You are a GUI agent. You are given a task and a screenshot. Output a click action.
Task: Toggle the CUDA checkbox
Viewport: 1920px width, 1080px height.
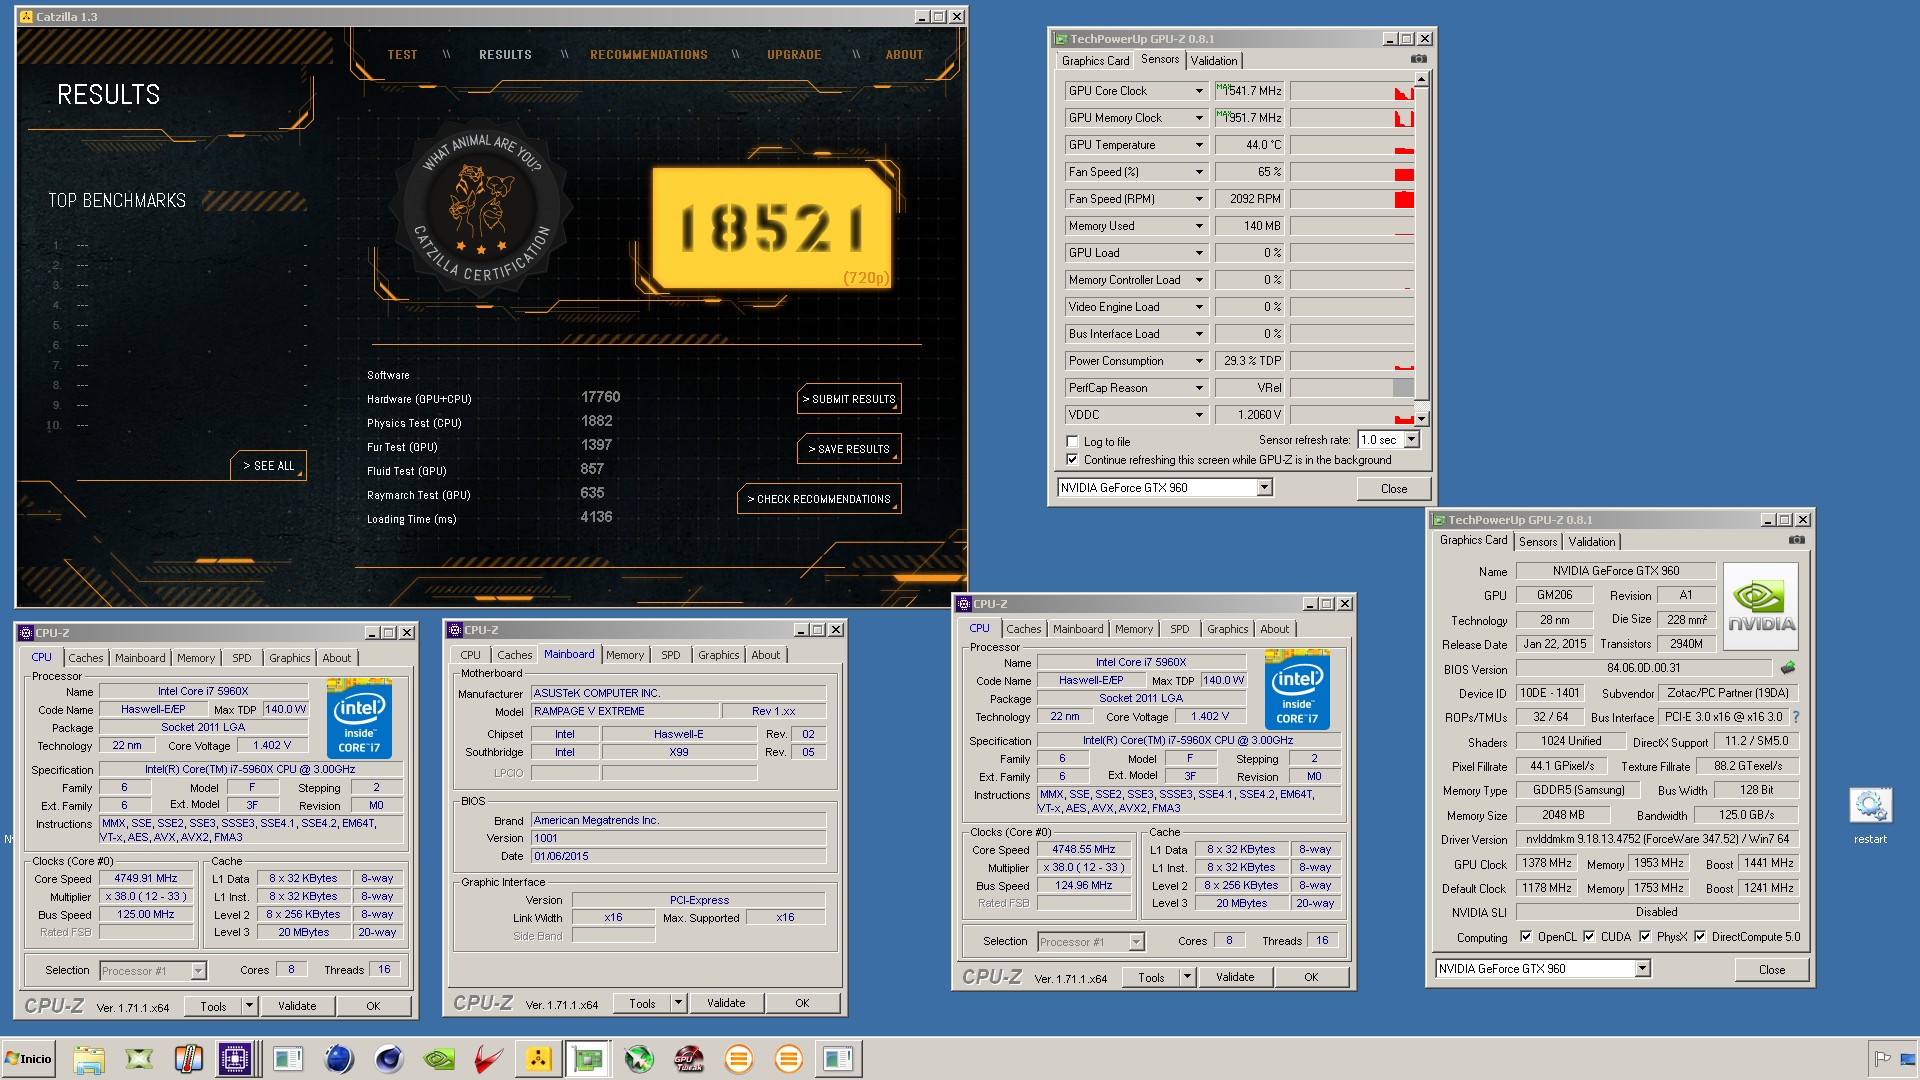(1589, 937)
